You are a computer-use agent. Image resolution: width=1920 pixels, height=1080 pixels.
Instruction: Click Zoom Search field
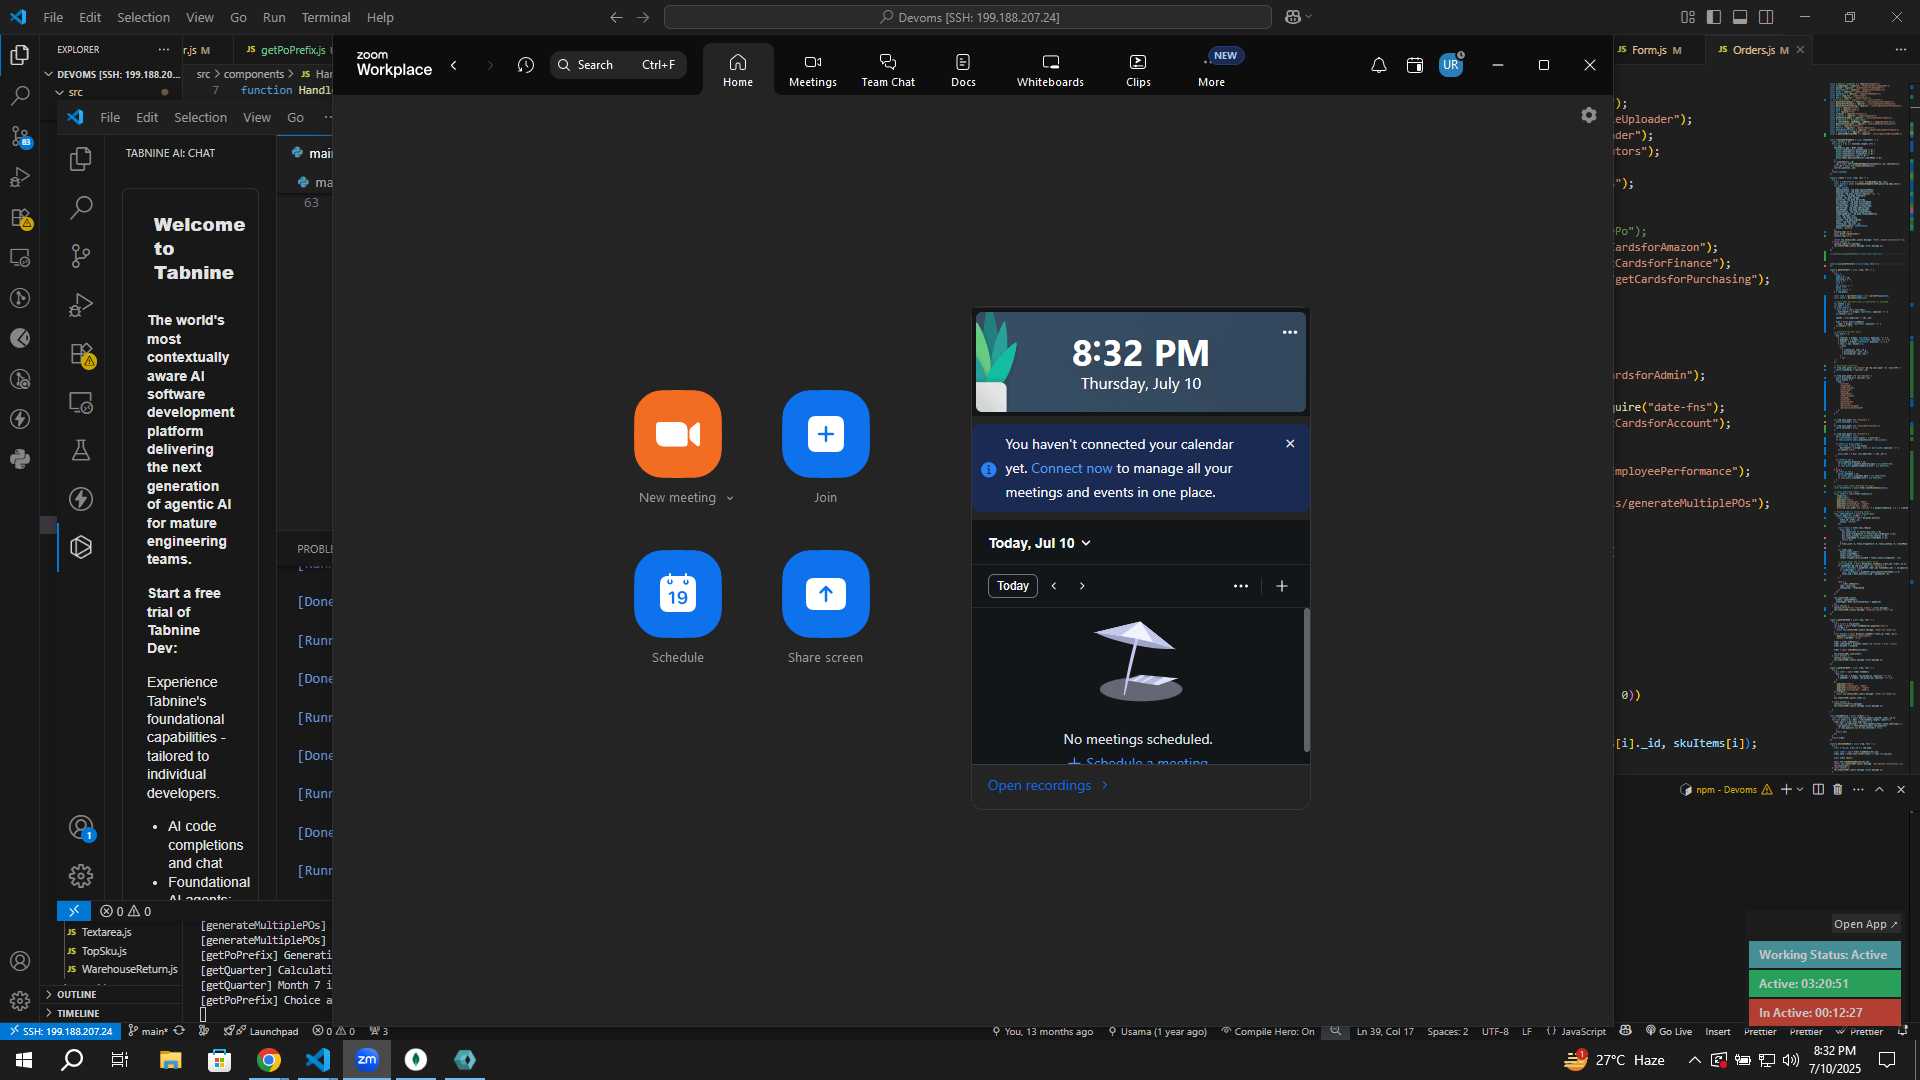pyautogui.click(x=618, y=65)
